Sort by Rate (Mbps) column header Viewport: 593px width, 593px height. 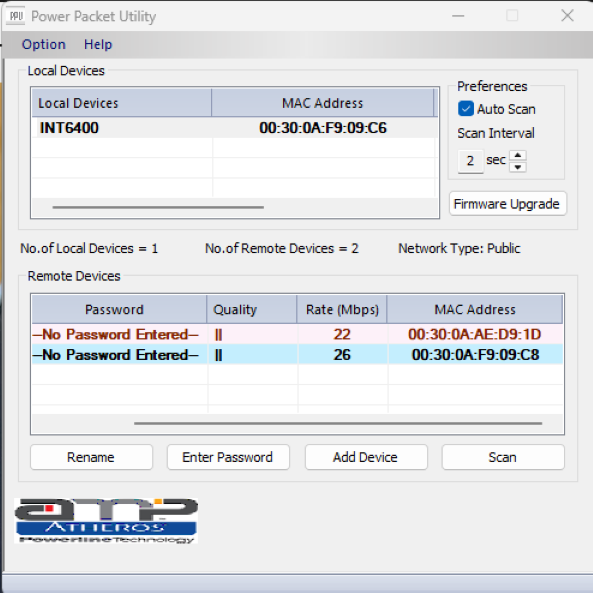[342, 310]
